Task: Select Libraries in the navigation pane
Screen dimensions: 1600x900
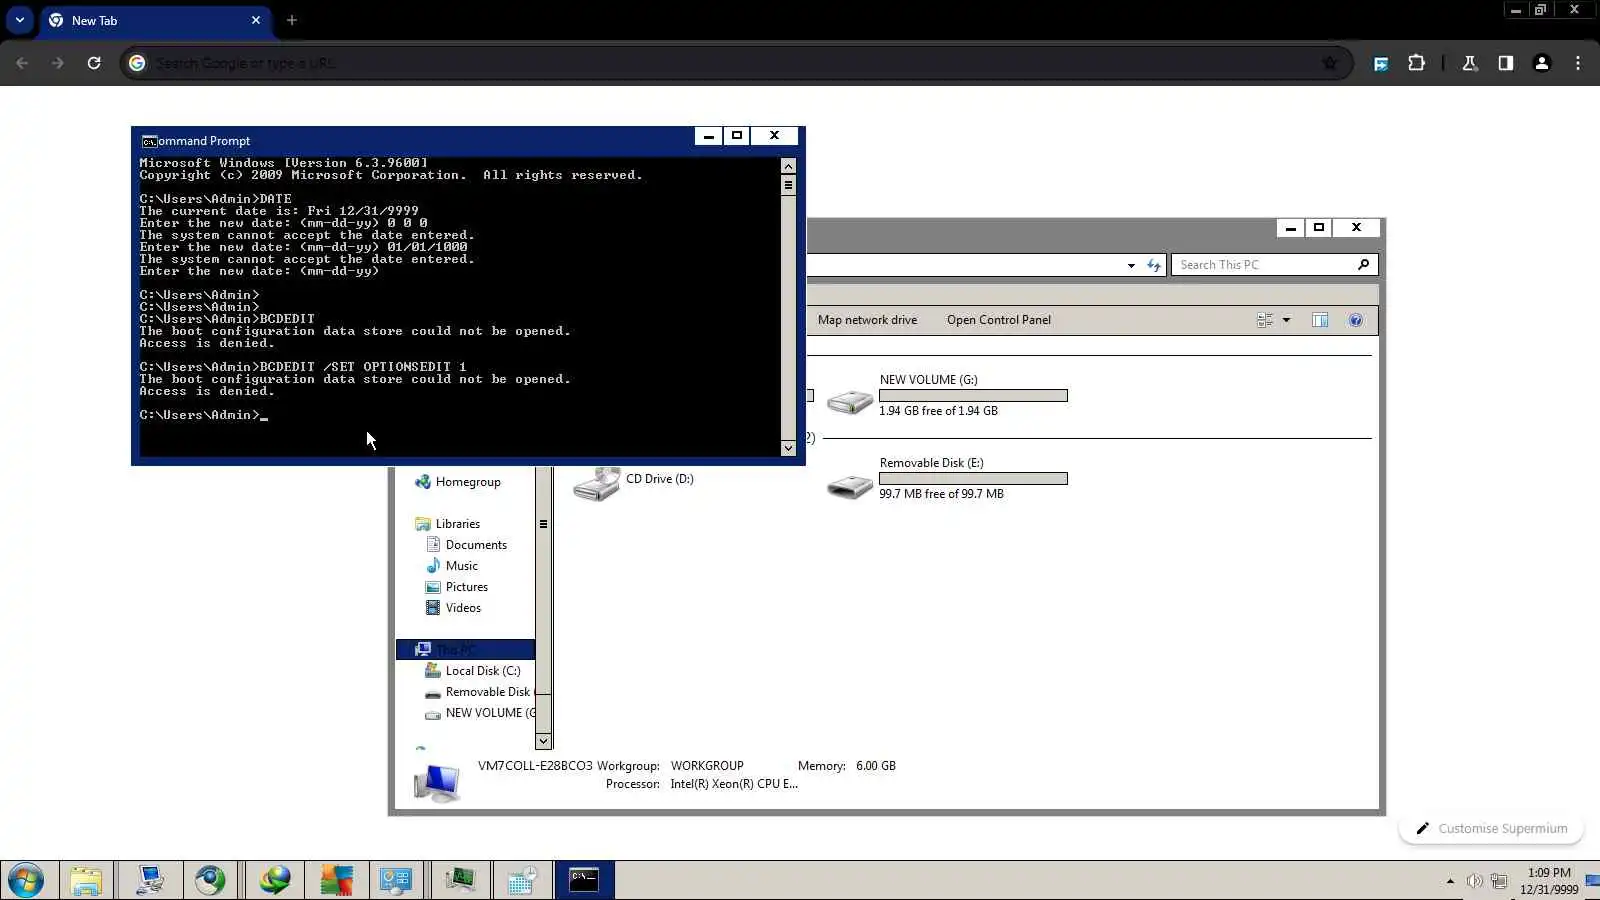Action: [x=448, y=524]
